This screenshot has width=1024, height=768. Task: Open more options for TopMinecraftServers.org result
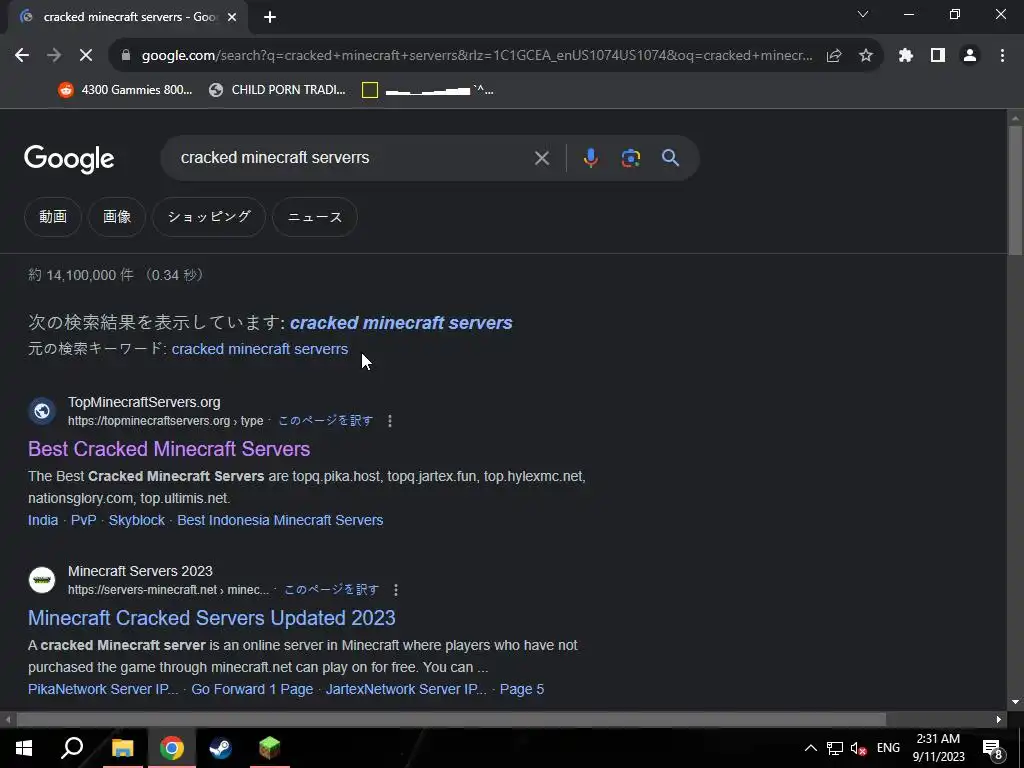point(390,421)
